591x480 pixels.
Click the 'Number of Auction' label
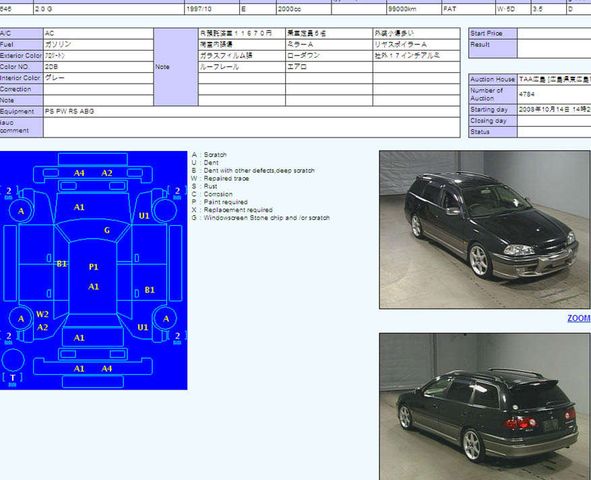[x=493, y=94]
